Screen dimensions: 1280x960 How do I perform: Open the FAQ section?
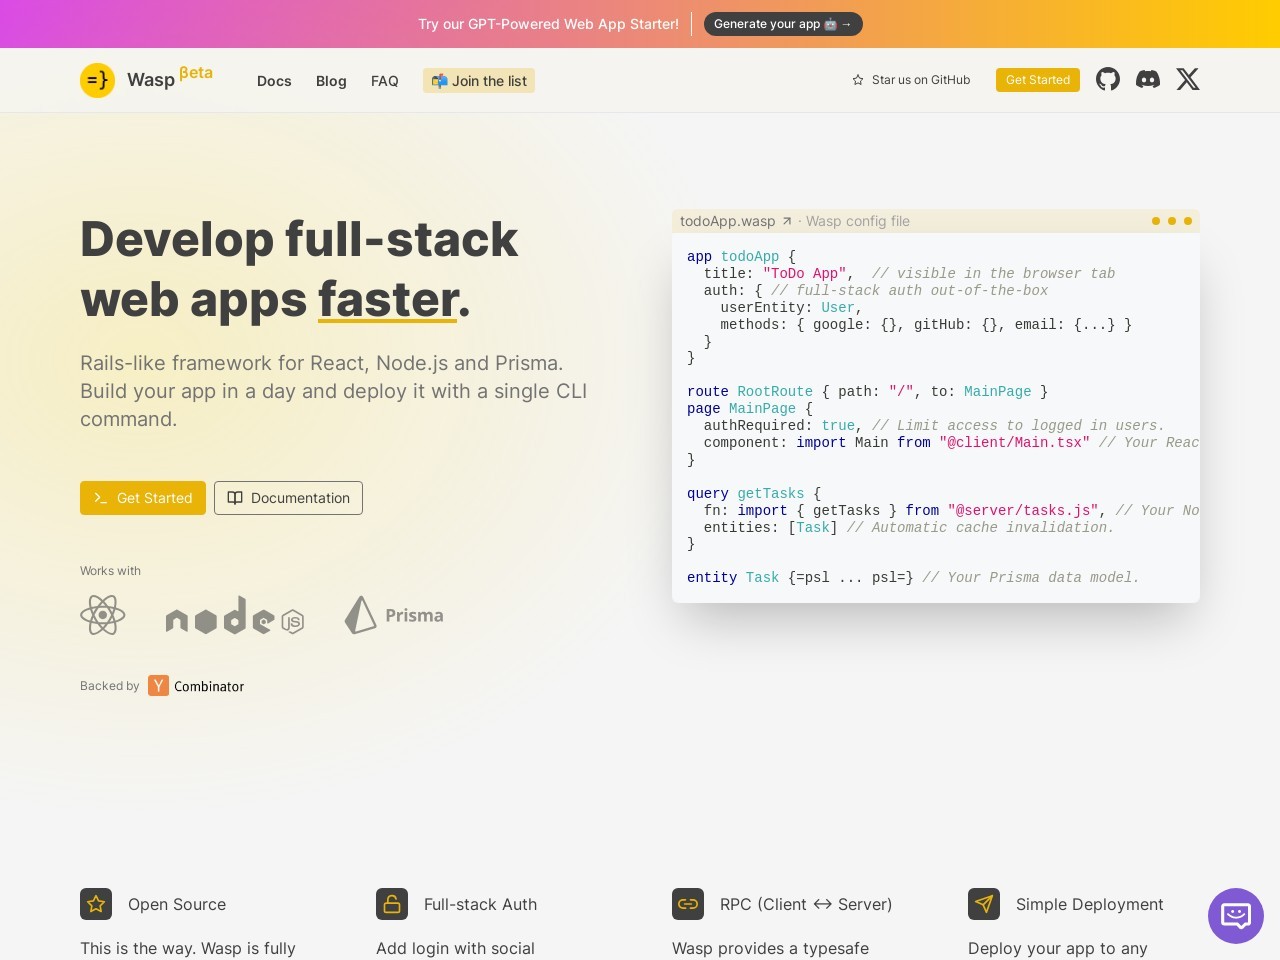point(385,81)
